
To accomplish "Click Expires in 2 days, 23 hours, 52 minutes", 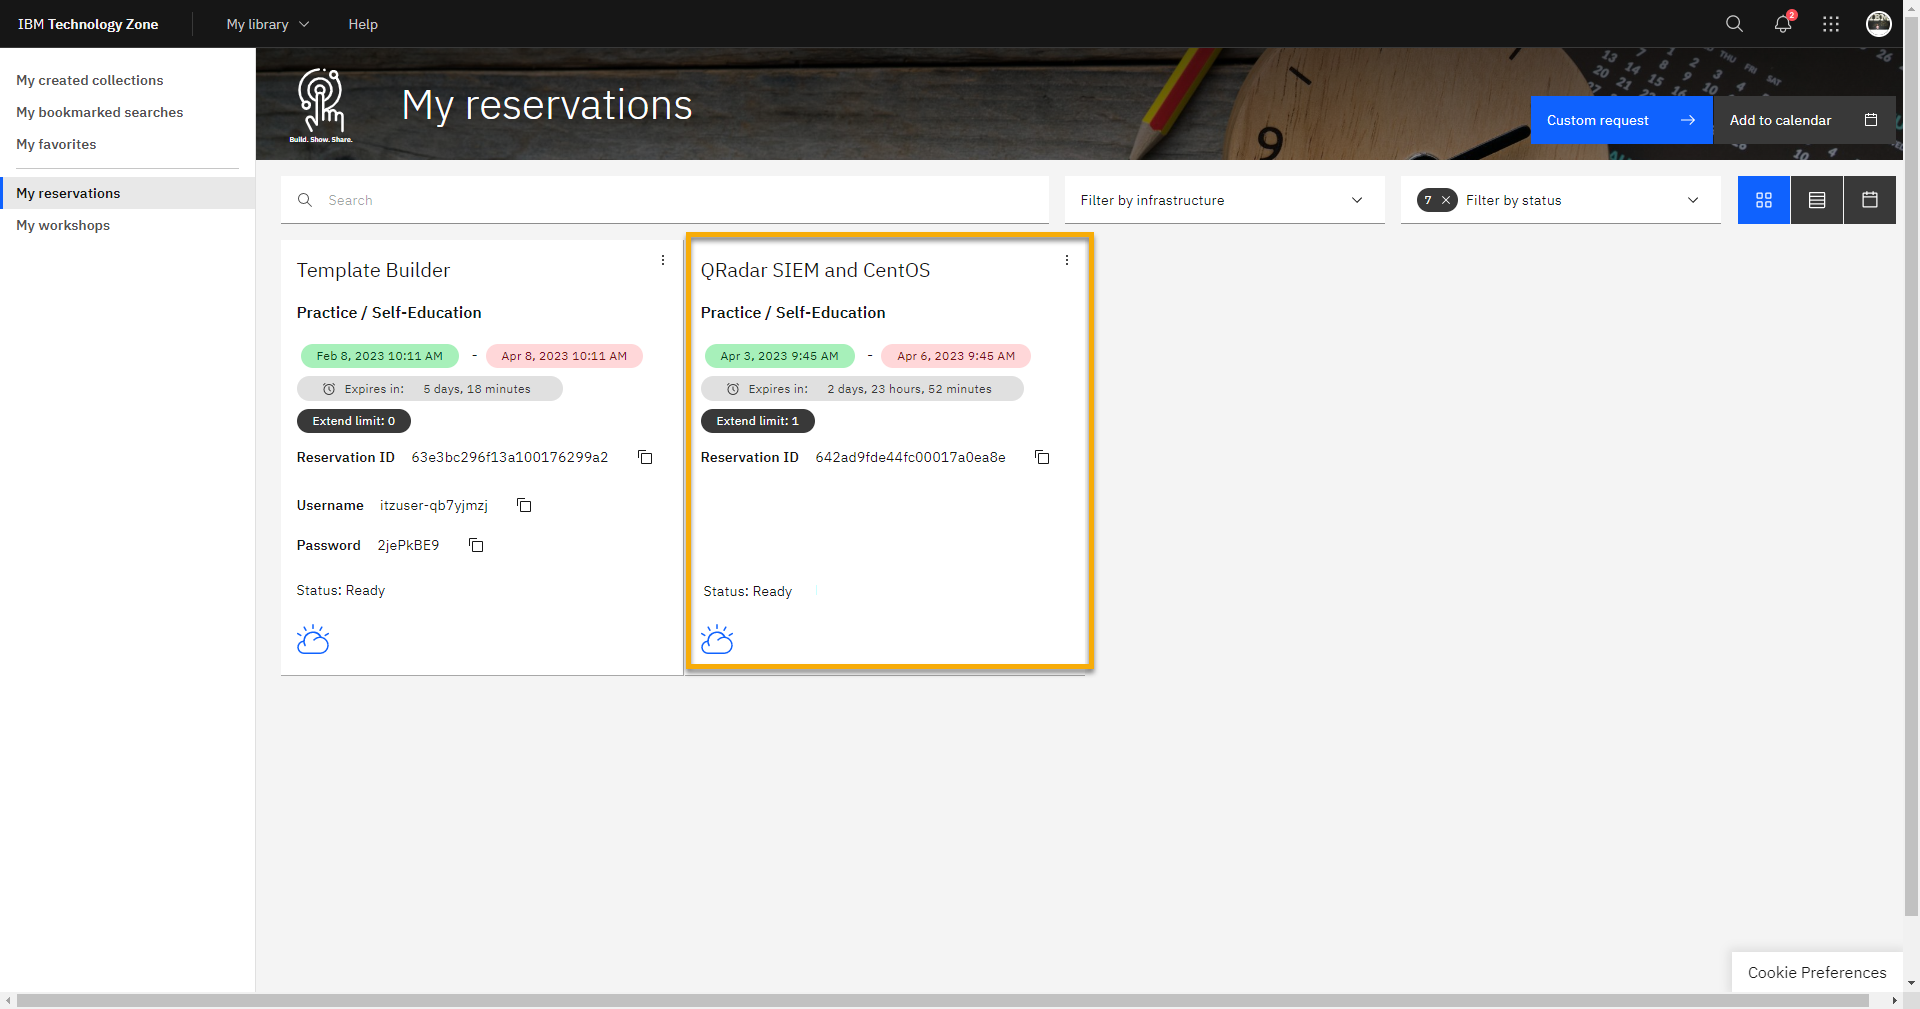I will point(862,389).
